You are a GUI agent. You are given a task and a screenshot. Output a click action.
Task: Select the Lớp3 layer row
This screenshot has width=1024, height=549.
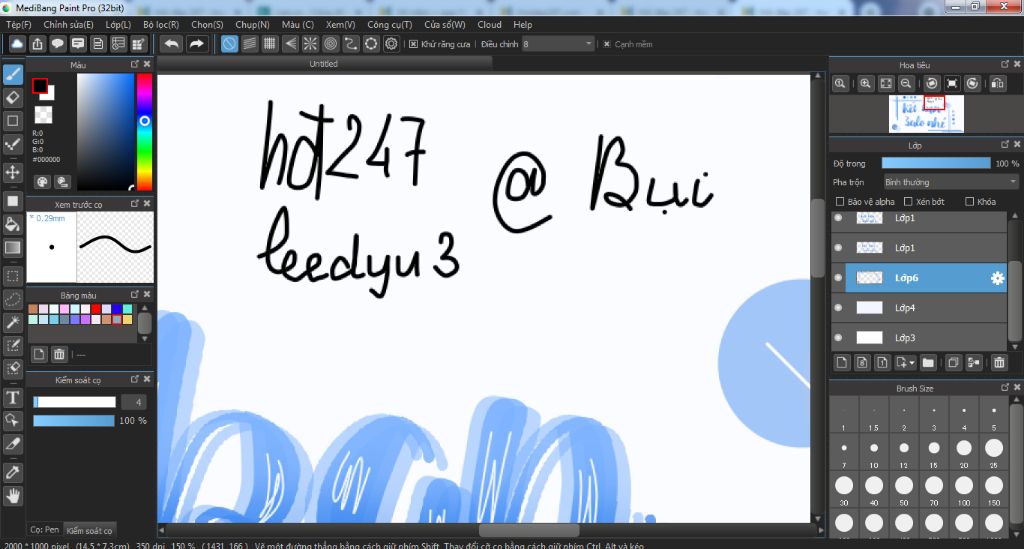pyautogui.click(x=925, y=337)
